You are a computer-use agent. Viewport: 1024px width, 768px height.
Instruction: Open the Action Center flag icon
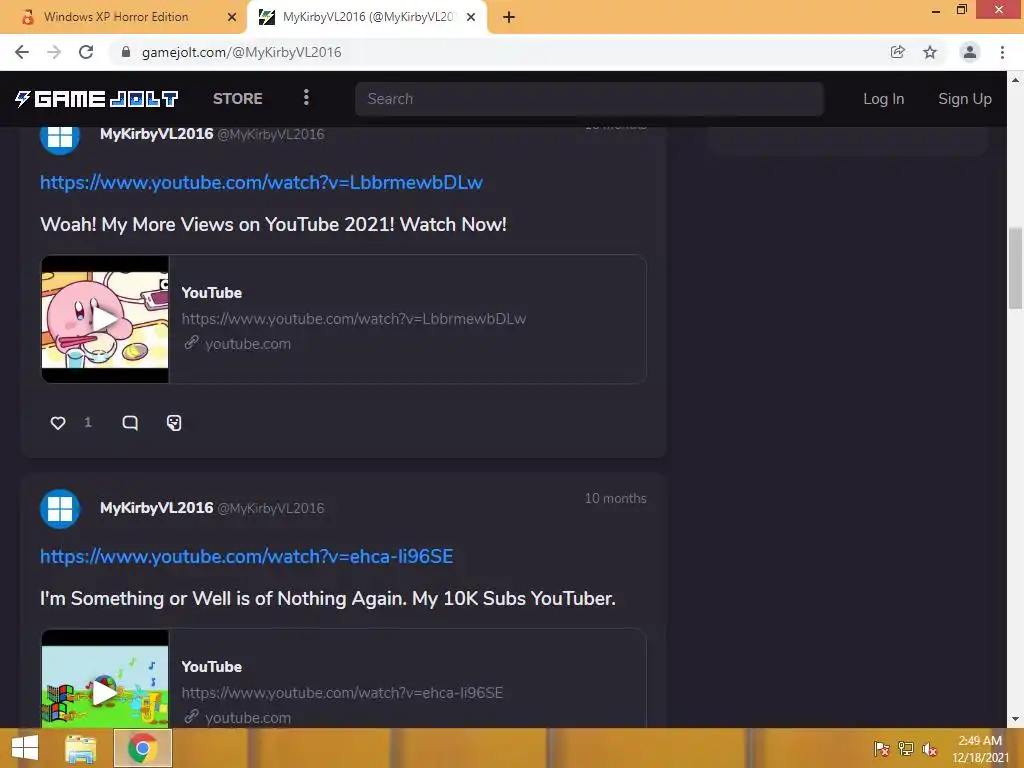[882, 749]
